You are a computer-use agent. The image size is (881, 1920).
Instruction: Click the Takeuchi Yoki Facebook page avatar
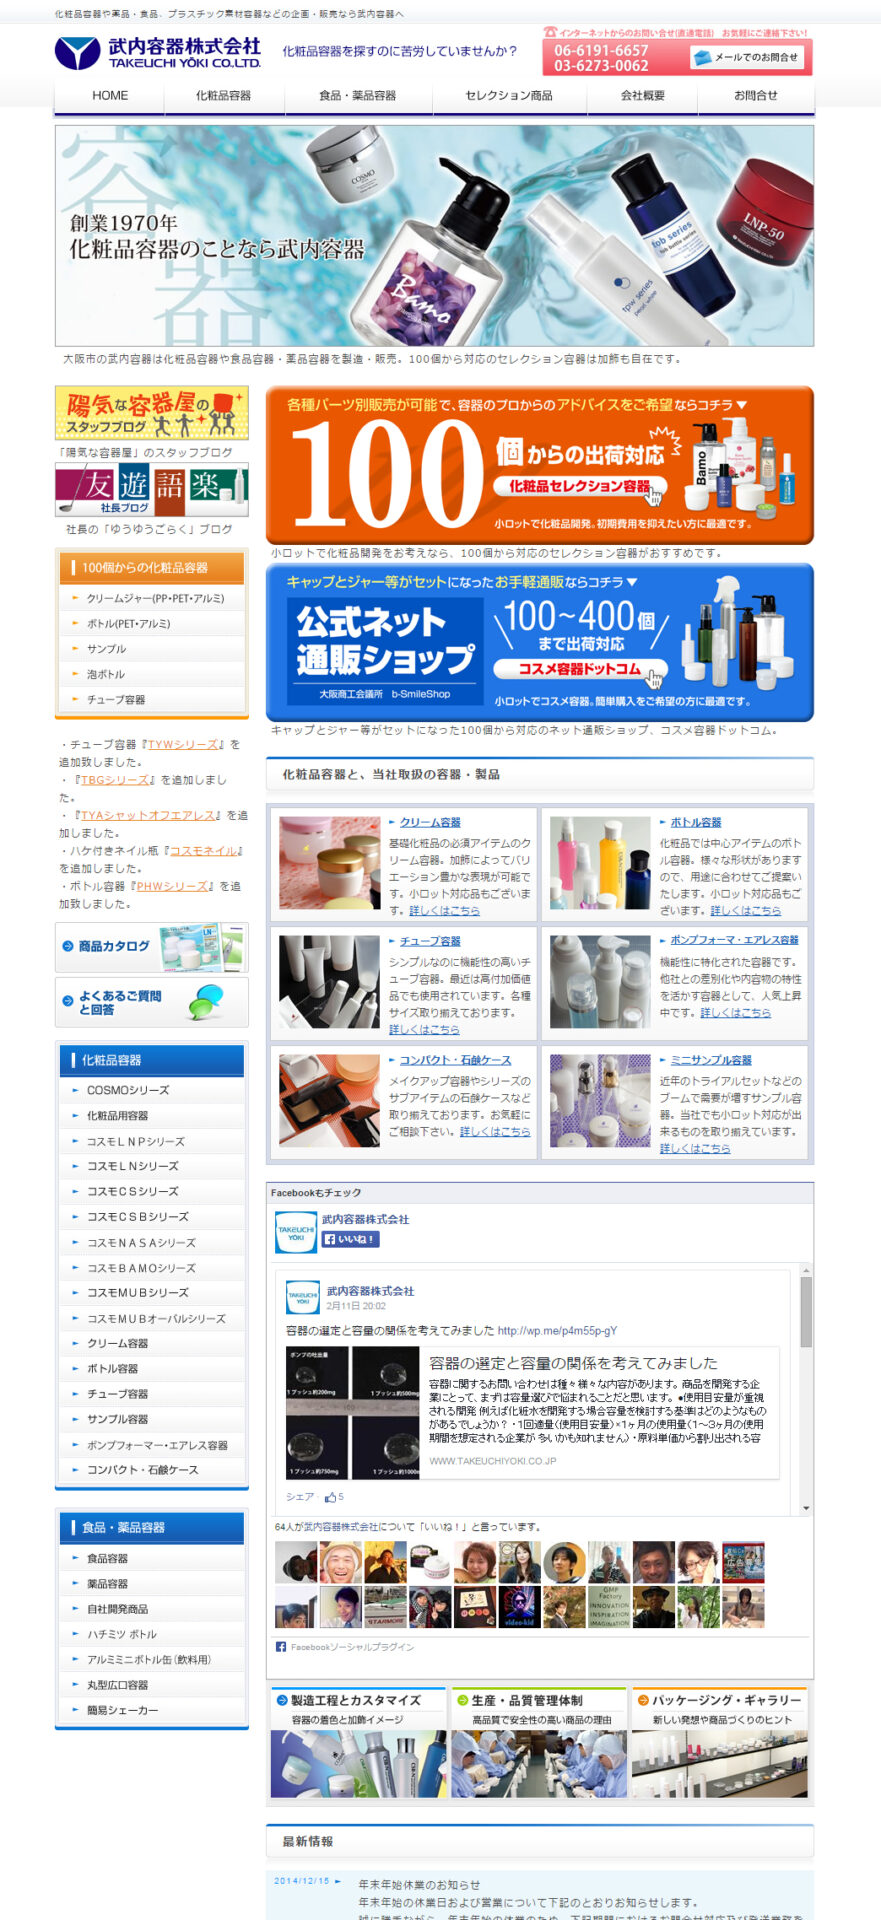pos(296,1232)
